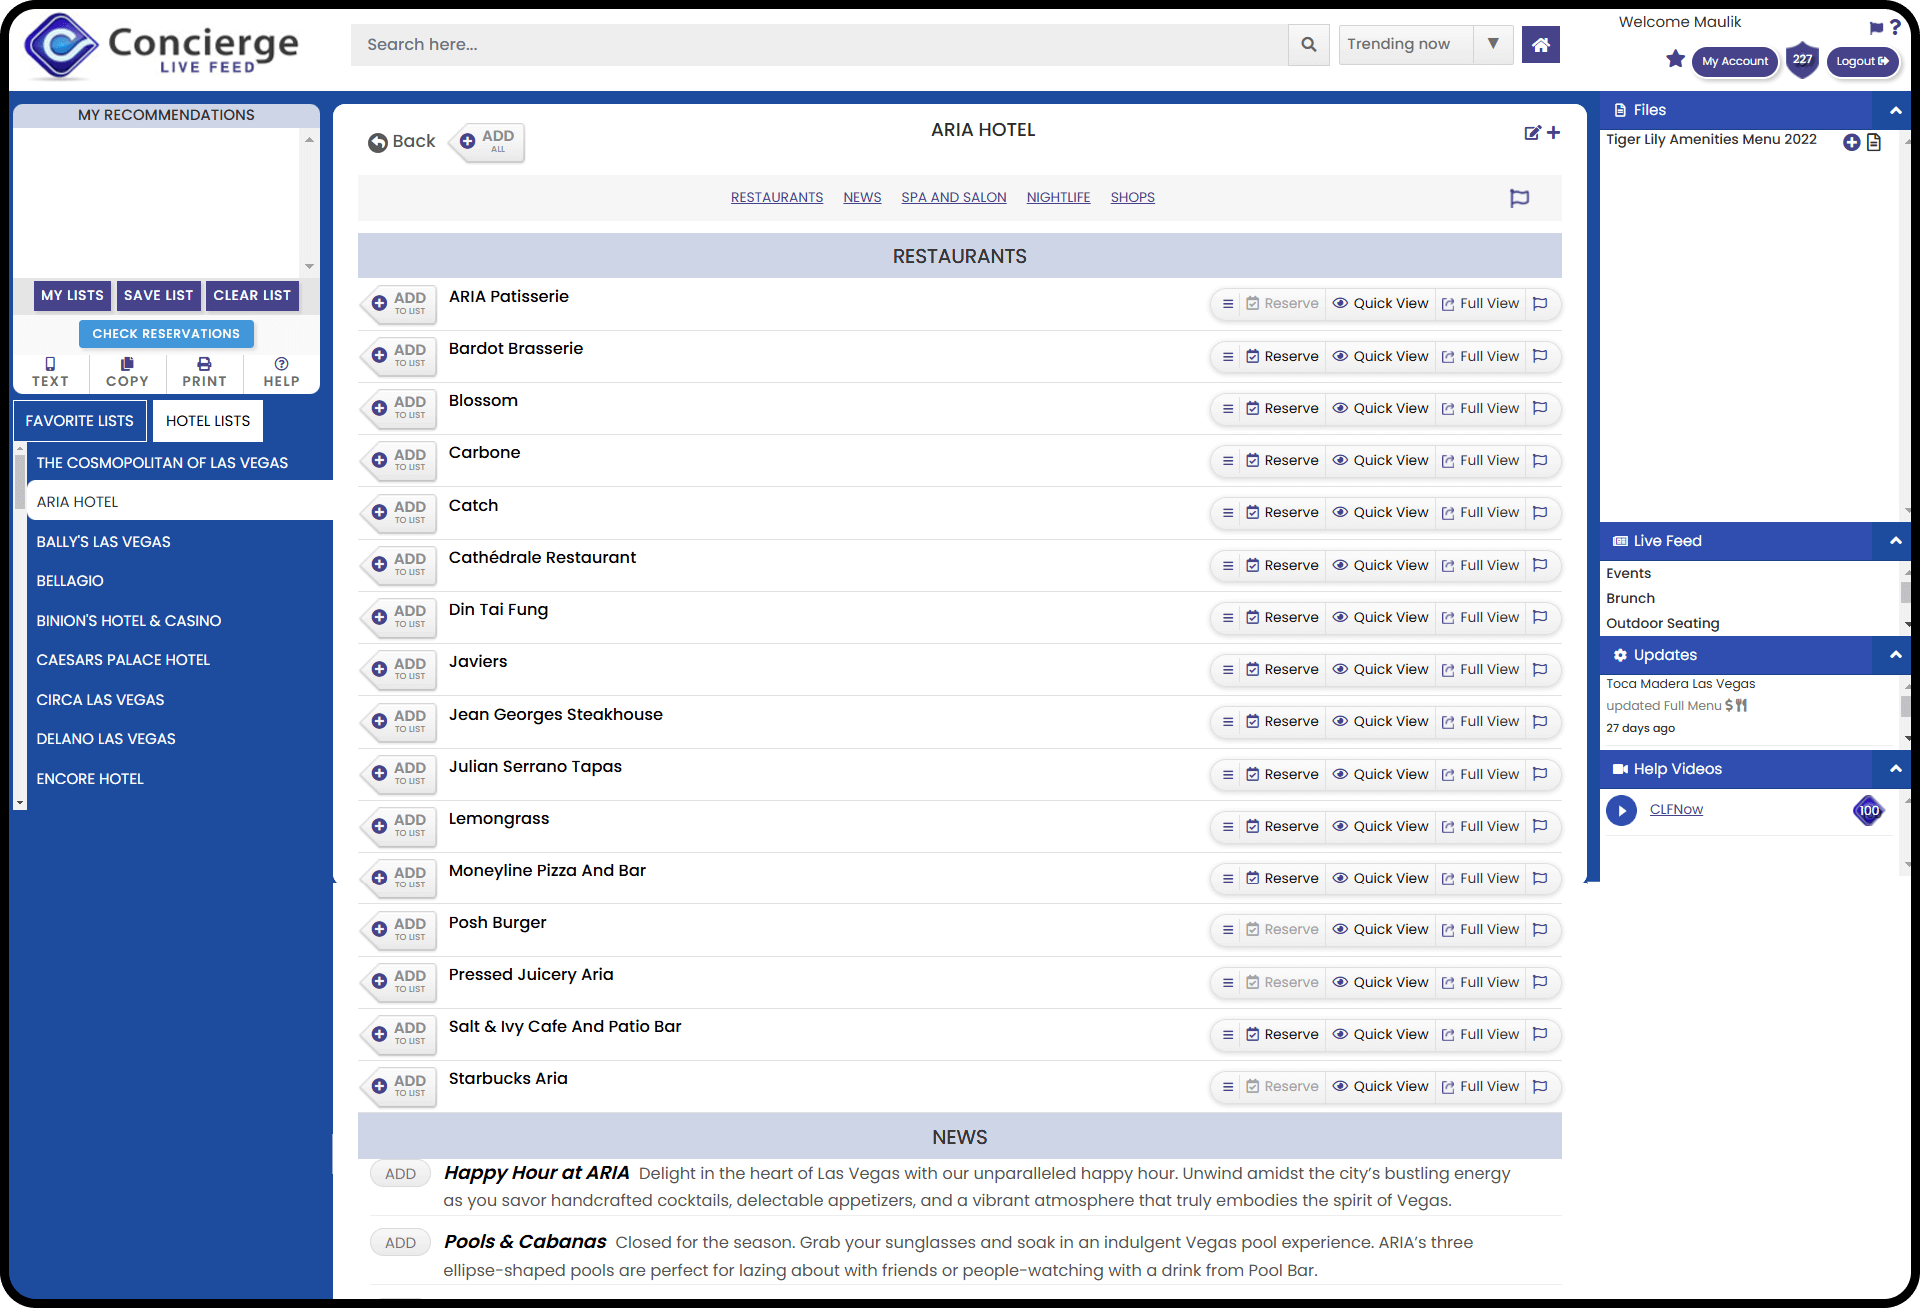Click the Add All button
Image resolution: width=1920 pixels, height=1308 pixels.
488,142
